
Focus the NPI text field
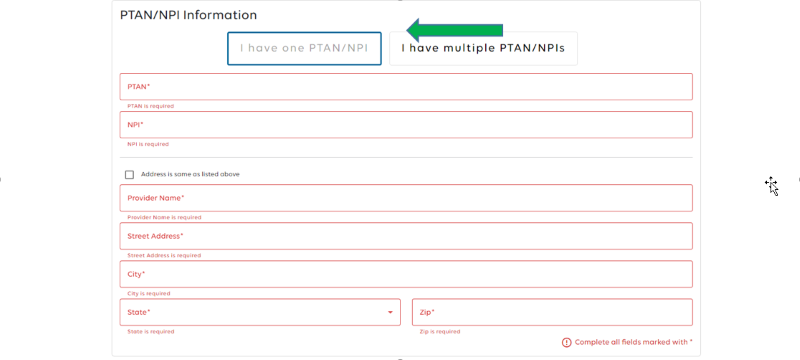(x=406, y=125)
